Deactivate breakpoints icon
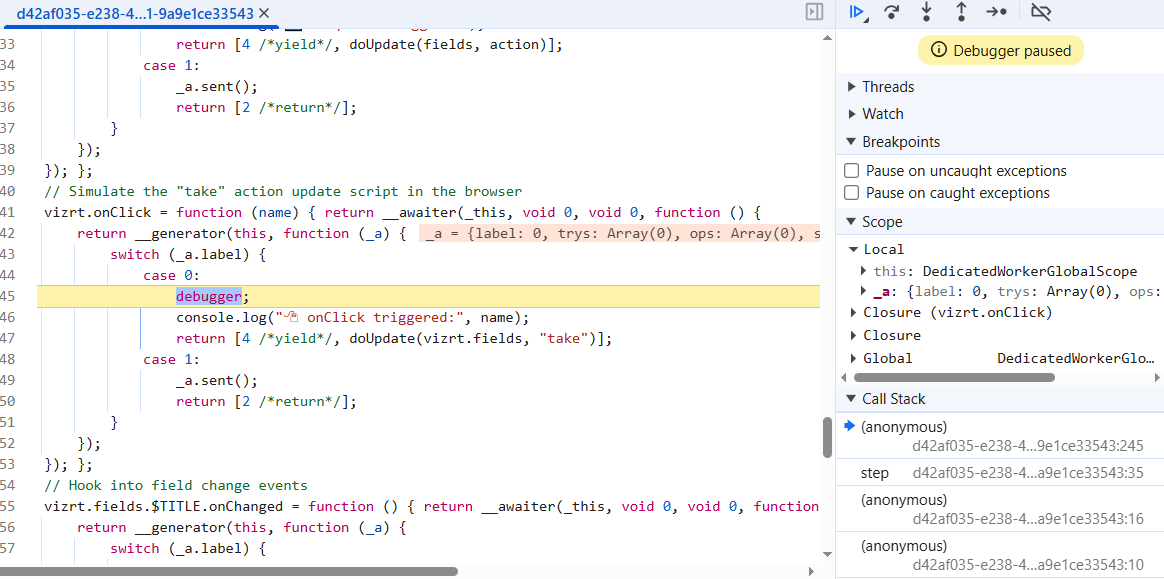Viewport: 1164px width, 579px height. [x=1041, y=12]
